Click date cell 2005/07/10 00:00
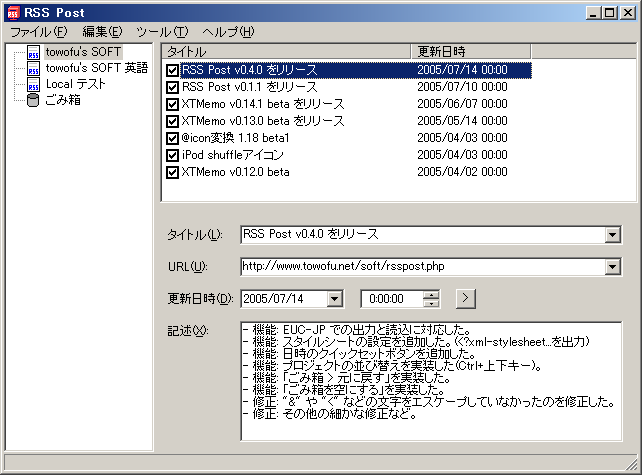 462,87
